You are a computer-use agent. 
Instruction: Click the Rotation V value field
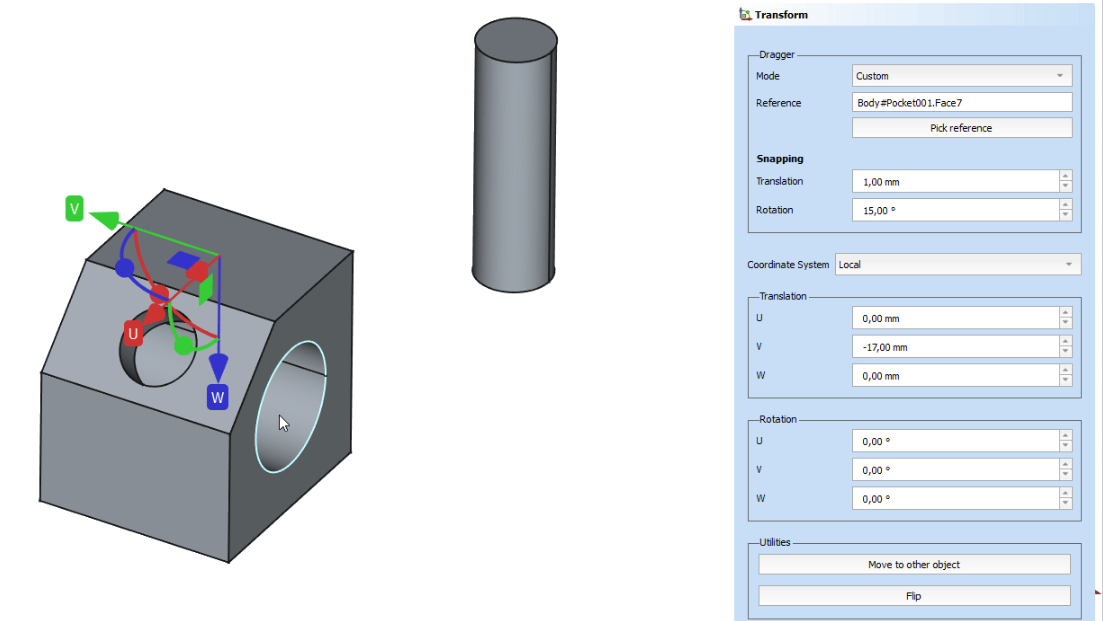pyautogui.click(x=955, y=470)
